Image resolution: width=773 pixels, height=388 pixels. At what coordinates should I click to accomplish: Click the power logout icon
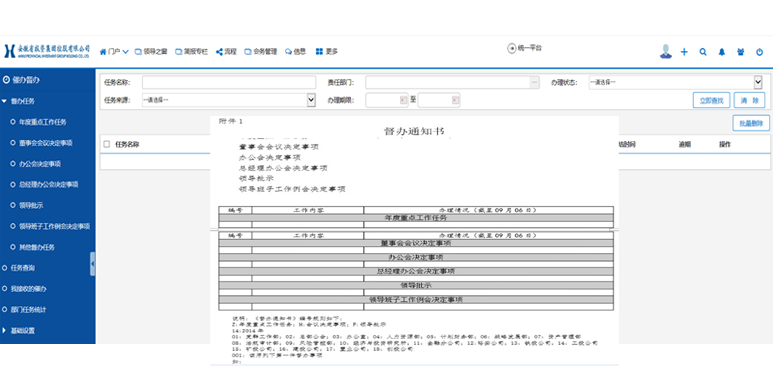[x=759, y=52]
